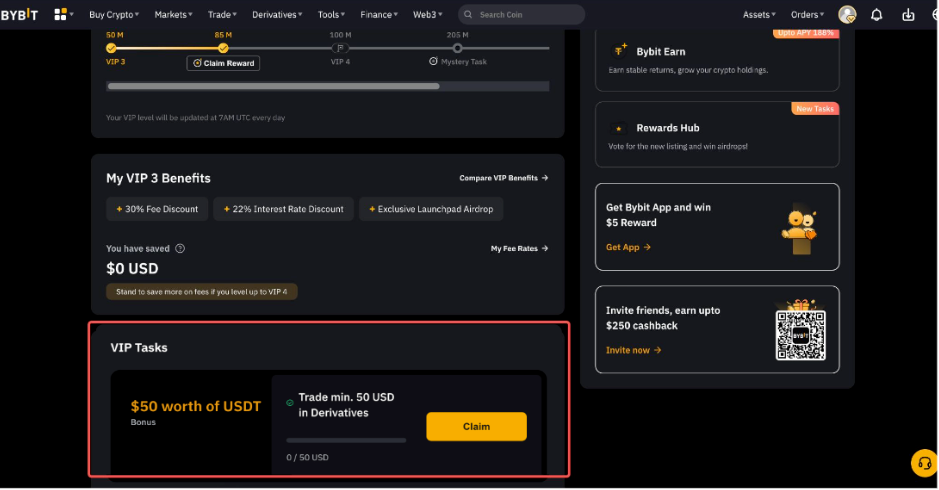Click the language globe icon
Viewport: 939px width, 490px height.
tap(934, 15)
